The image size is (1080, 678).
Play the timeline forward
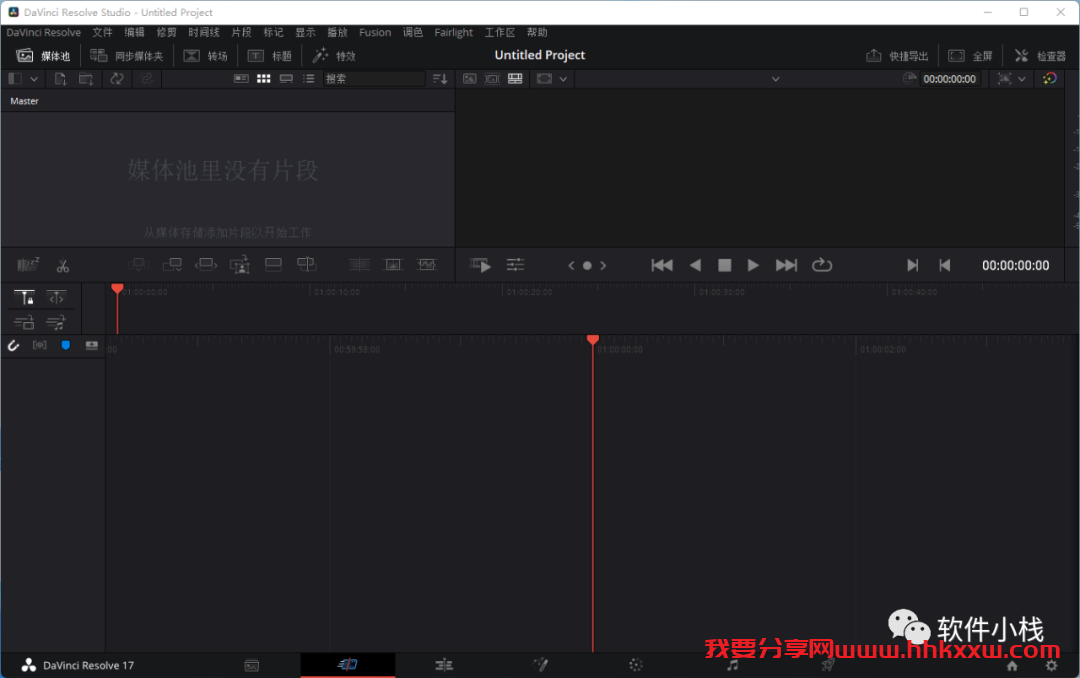pos(753,265)
